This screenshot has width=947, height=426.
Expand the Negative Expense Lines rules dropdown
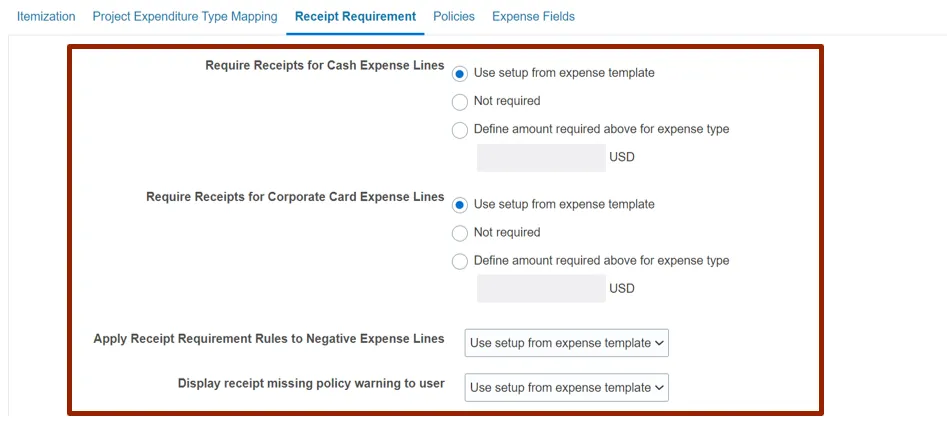coord(566,343)
